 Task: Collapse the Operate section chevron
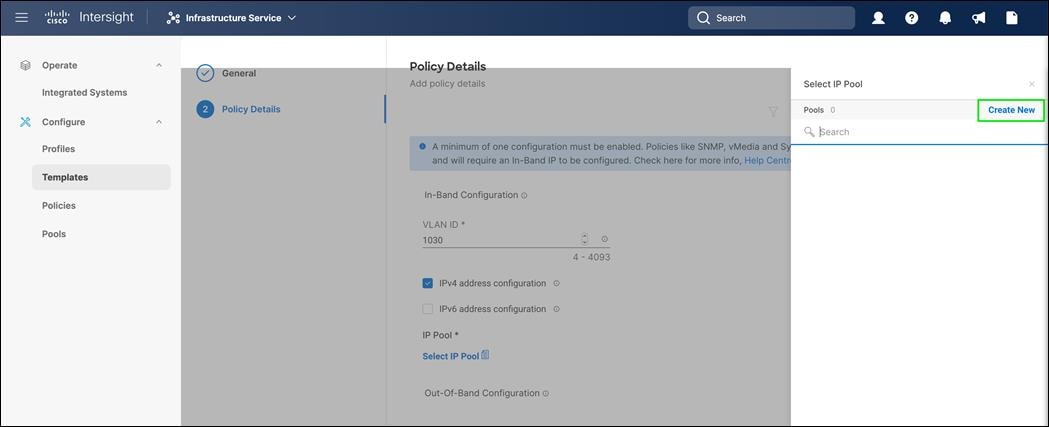[x=159, y=65]
